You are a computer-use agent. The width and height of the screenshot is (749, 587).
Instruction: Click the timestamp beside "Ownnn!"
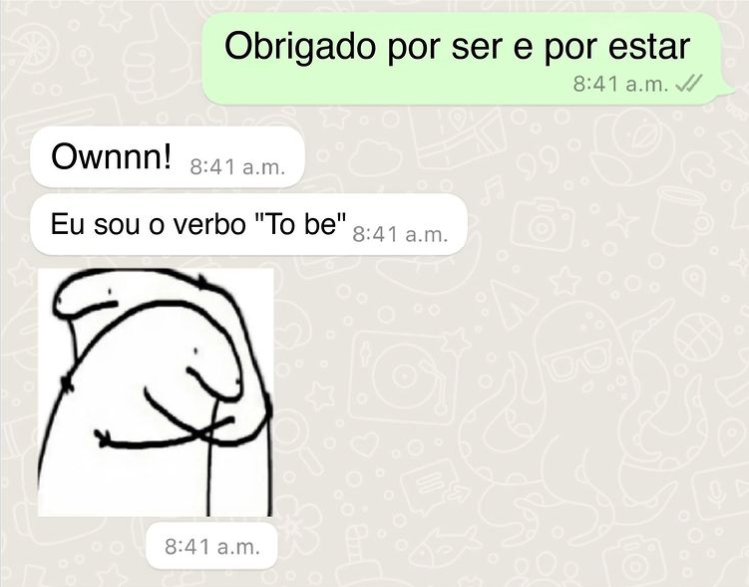click(x=237, y=167)
